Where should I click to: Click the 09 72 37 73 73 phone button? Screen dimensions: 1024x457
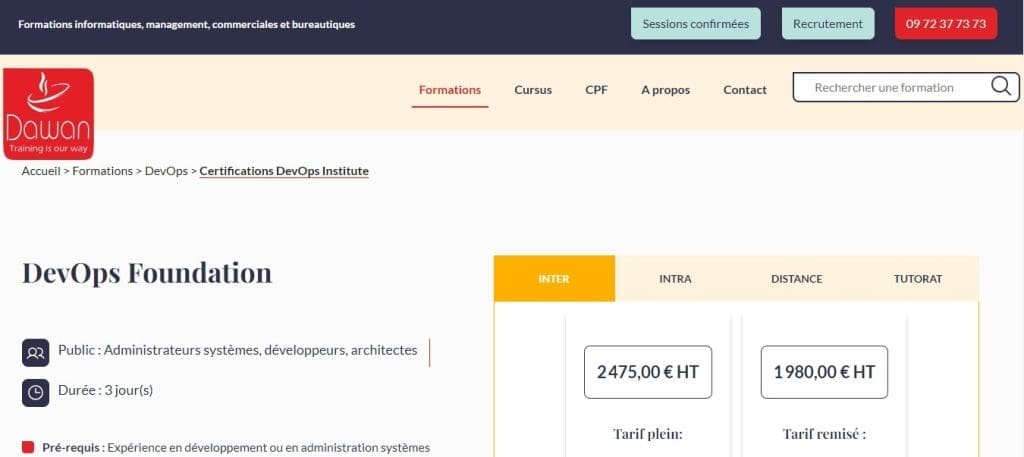946,24
